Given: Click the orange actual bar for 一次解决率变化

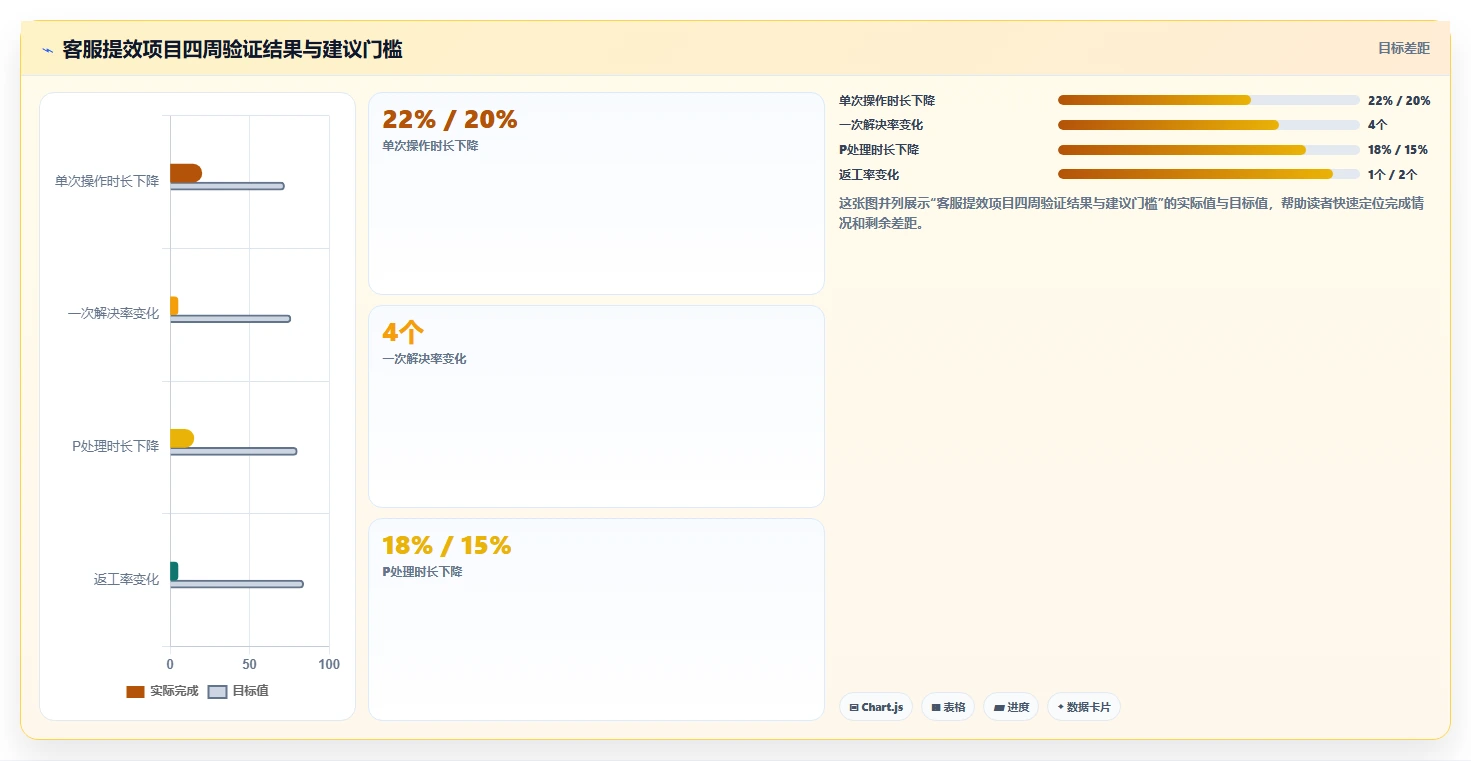Looking at the screenshot, I should click(174, 306).
